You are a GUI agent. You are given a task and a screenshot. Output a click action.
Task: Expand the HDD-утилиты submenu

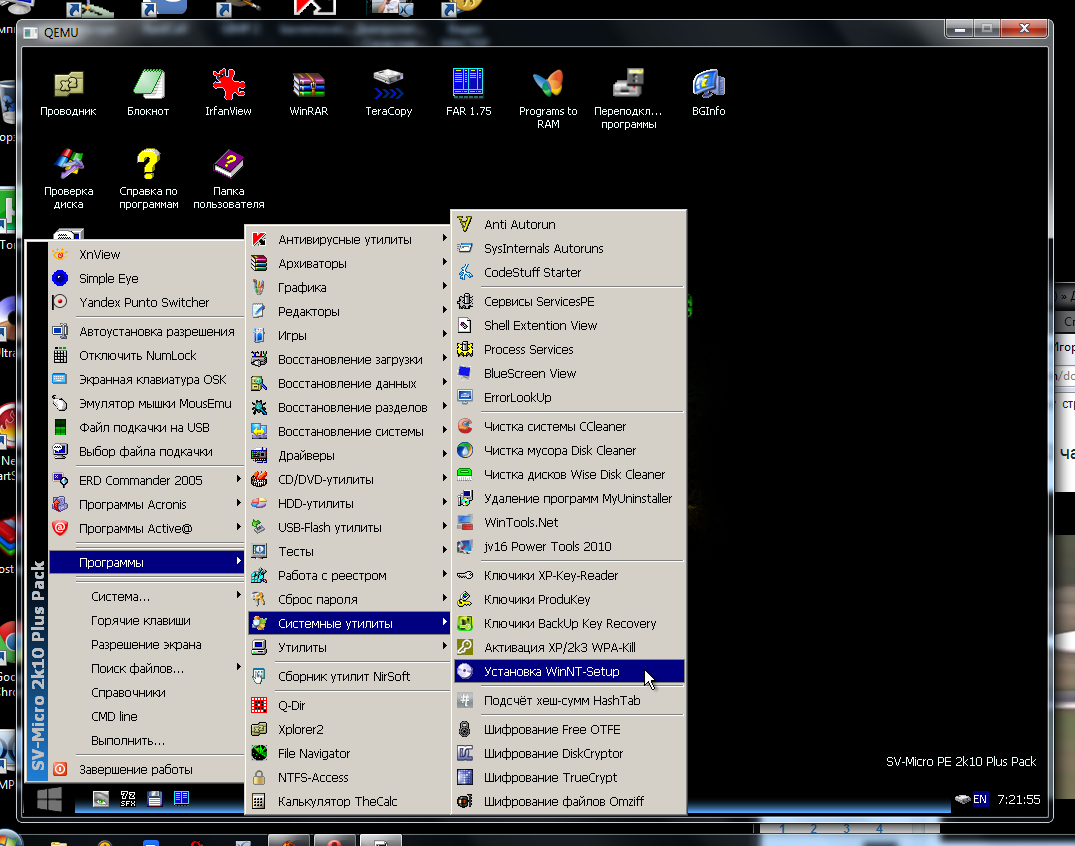coord(316,503)
